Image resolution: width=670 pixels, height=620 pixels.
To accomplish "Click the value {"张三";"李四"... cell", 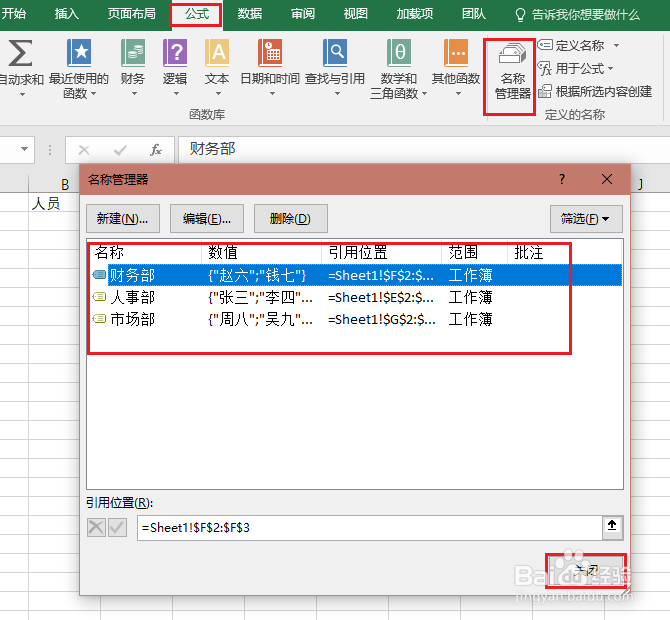I will click(x=260, y=297).
